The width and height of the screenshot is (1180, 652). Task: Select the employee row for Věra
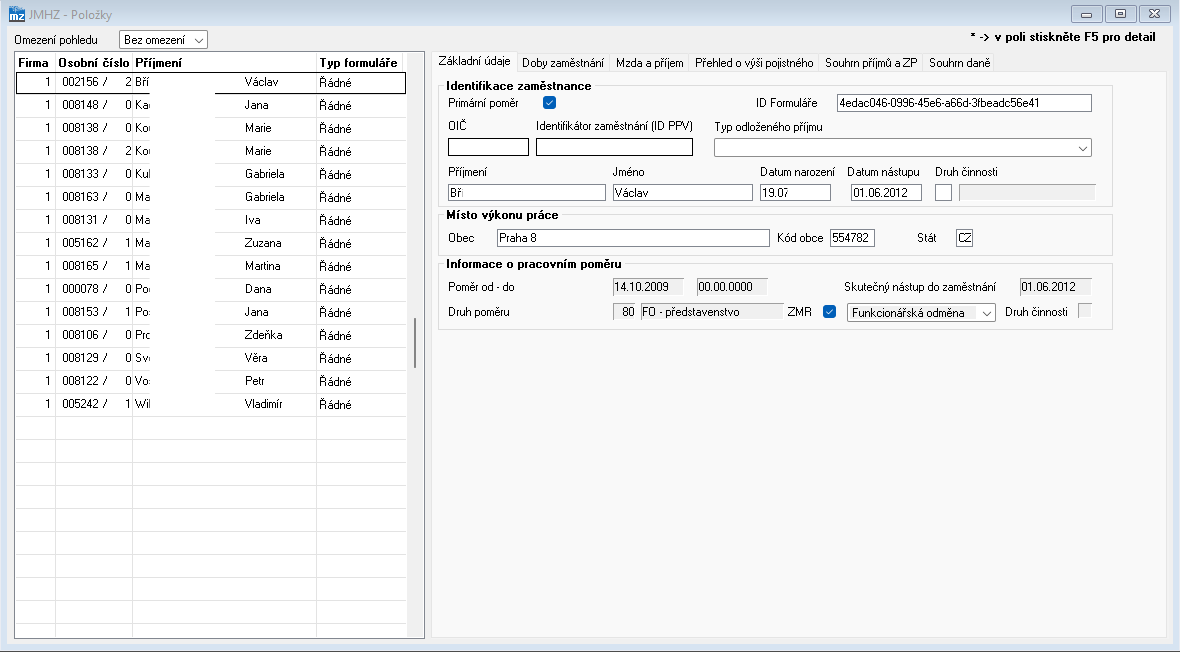coord(211,358)
